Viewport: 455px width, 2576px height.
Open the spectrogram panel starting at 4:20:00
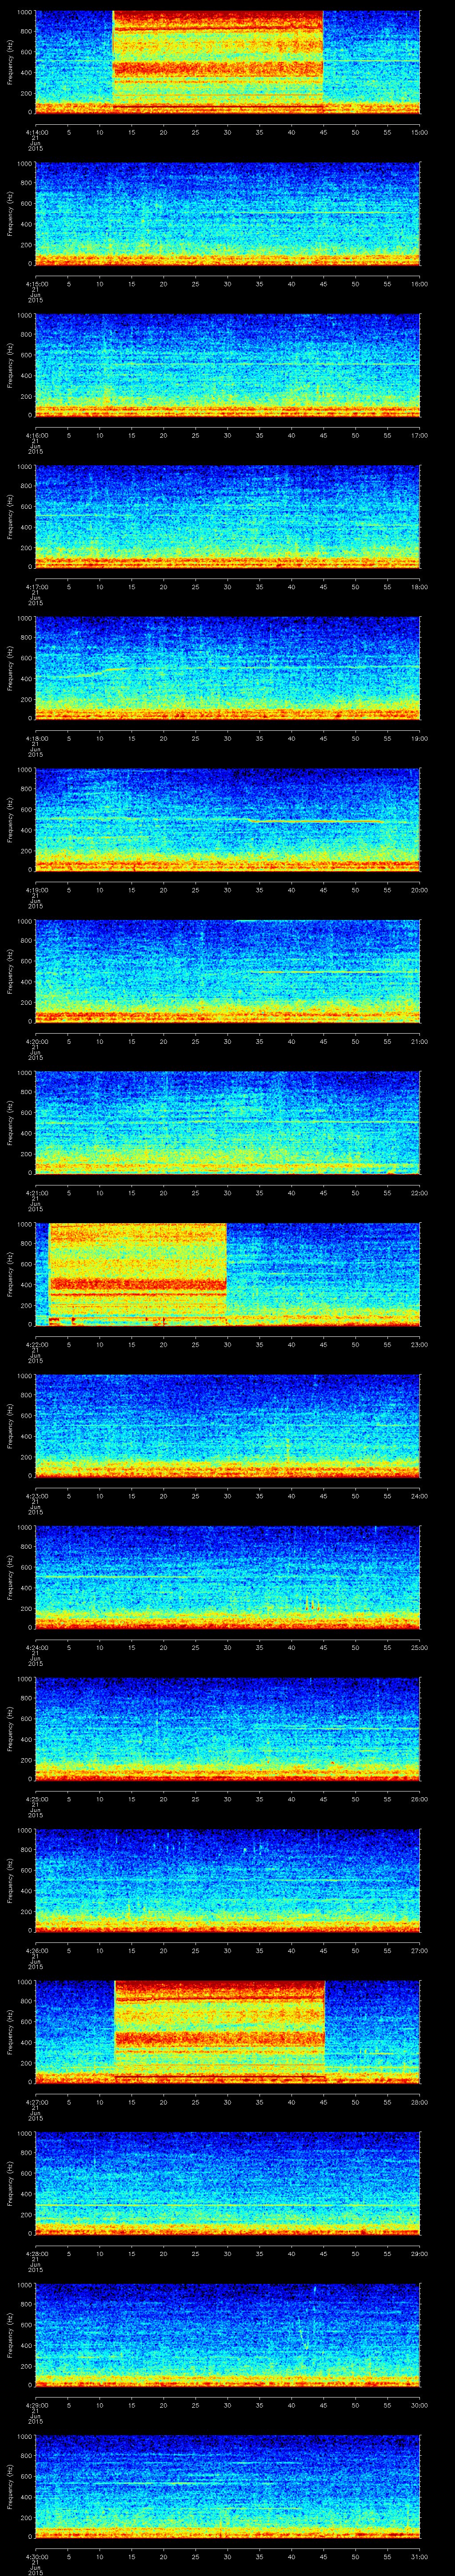227,970
